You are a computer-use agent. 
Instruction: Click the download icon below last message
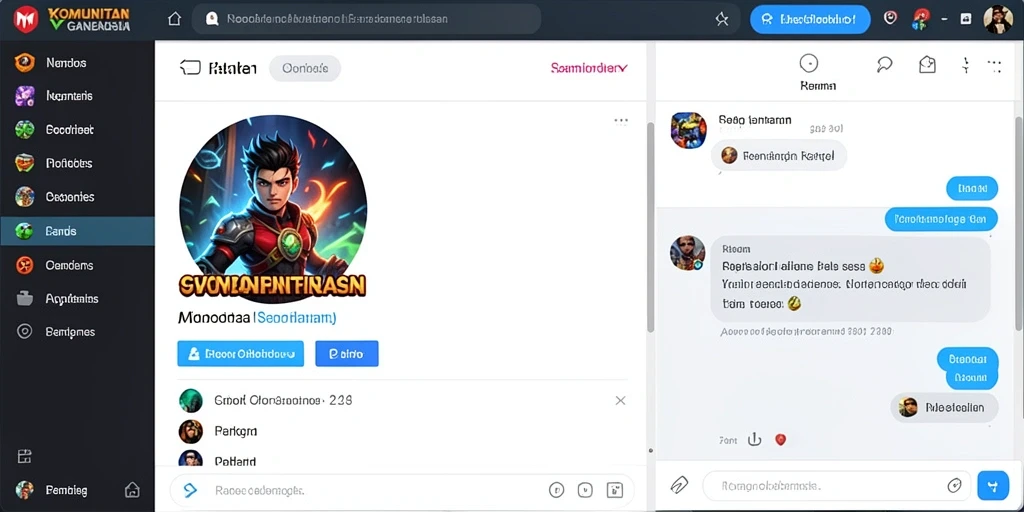coord(754,440)
